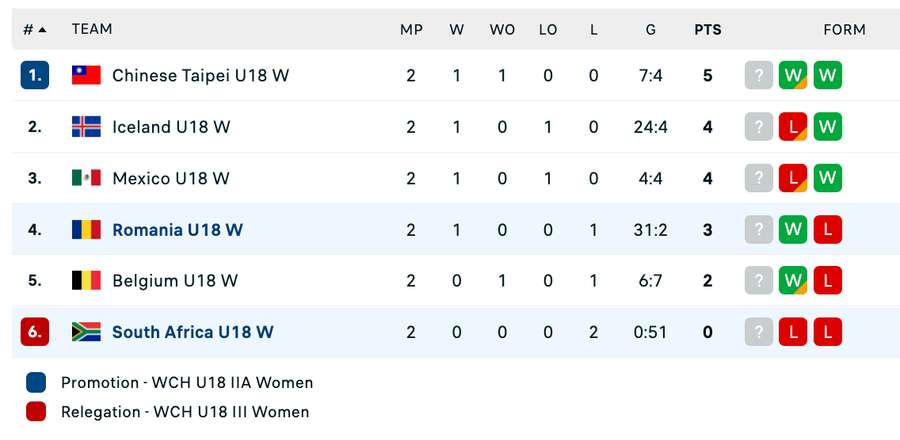Click South Africa's last red L form badge

(827, 332)
